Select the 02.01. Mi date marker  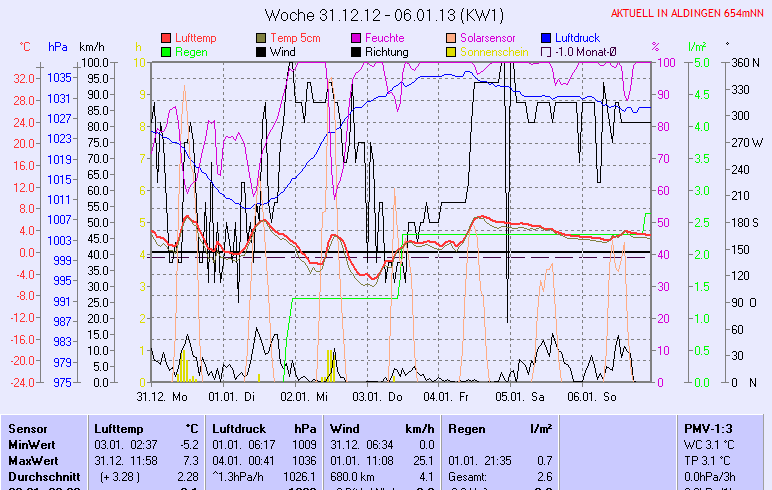tap(307, 396)
